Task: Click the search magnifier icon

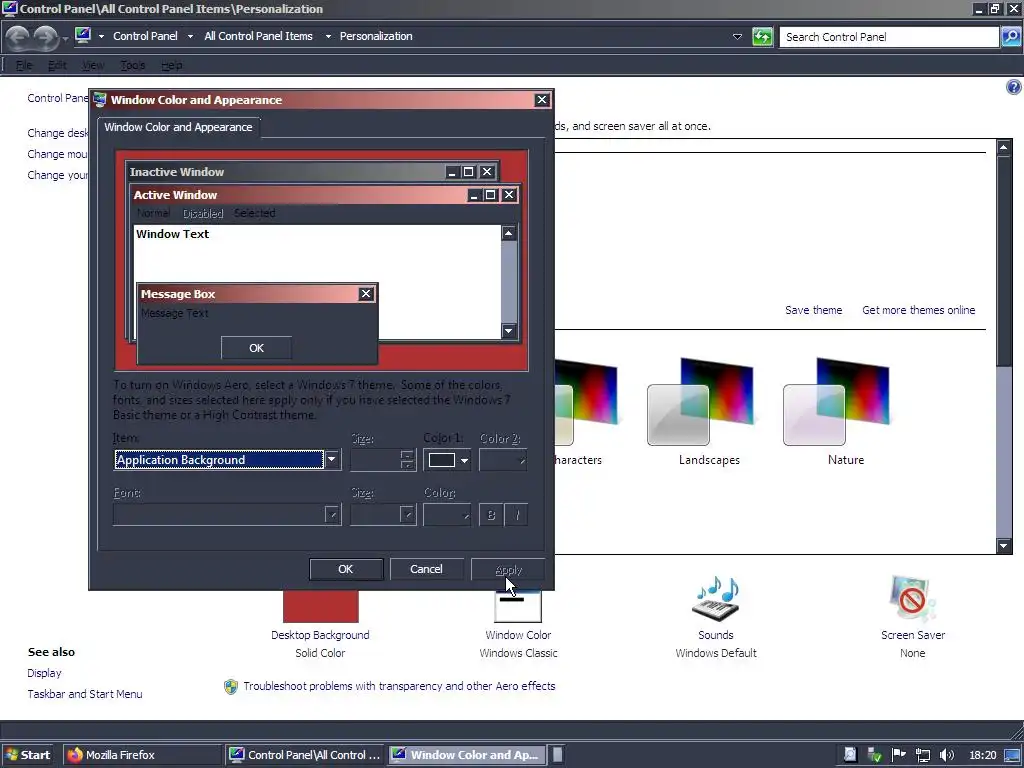Action: 1011,37
